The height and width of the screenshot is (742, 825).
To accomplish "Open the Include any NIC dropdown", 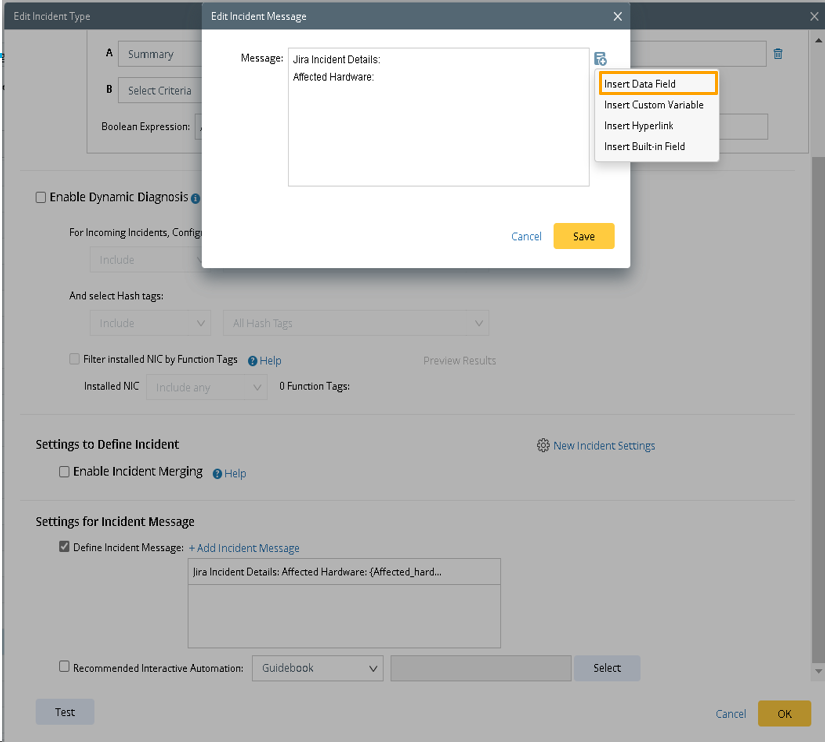I will (207, 387).
